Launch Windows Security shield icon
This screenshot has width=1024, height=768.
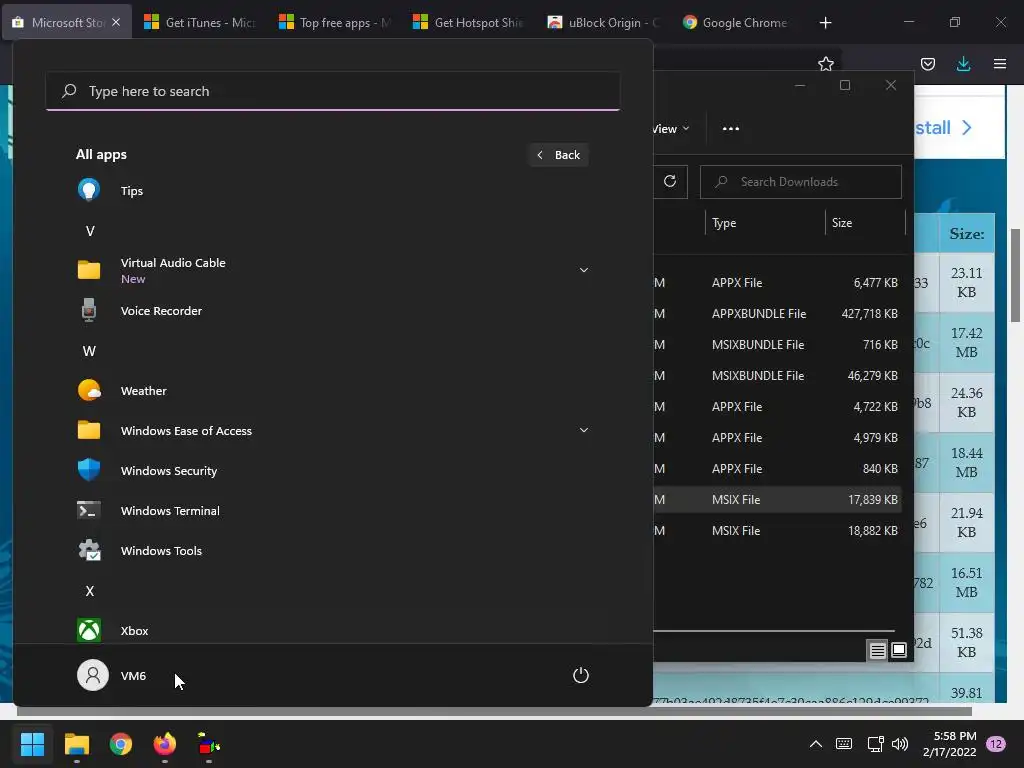click(x=89, y=470)
